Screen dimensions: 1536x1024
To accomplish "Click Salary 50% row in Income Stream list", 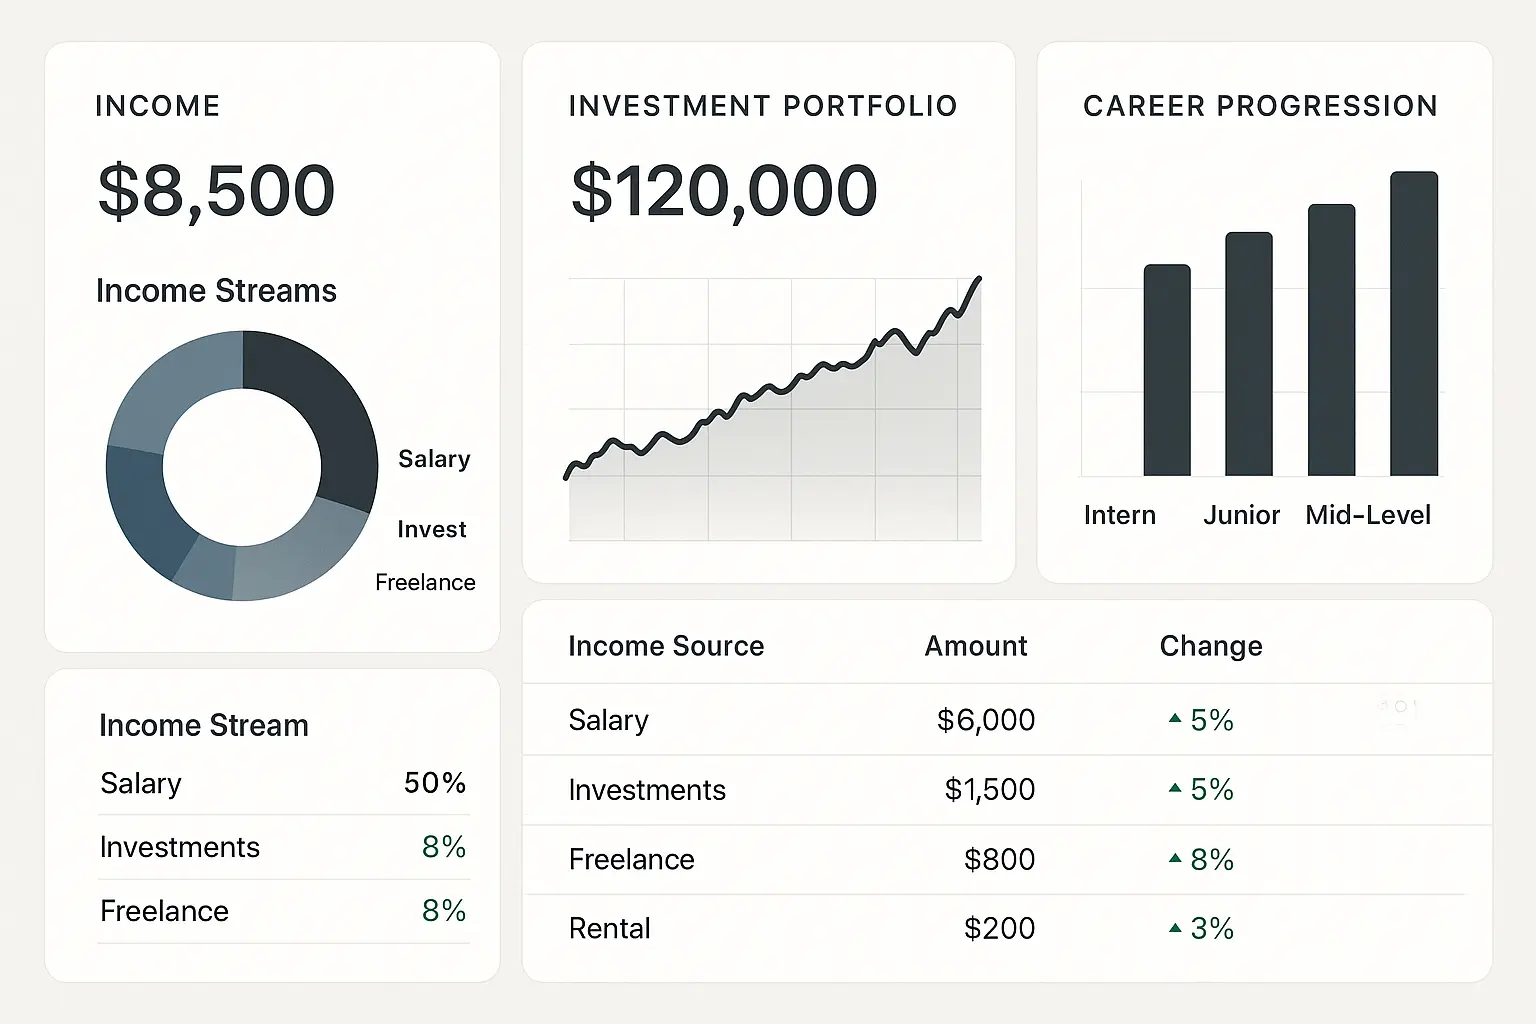I will [283, 783].
